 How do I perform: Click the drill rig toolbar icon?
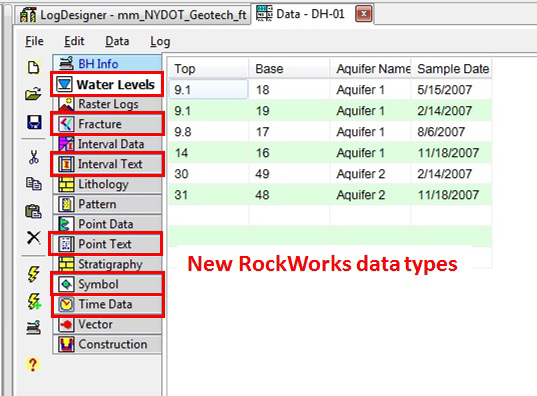[x=34, y=328]
